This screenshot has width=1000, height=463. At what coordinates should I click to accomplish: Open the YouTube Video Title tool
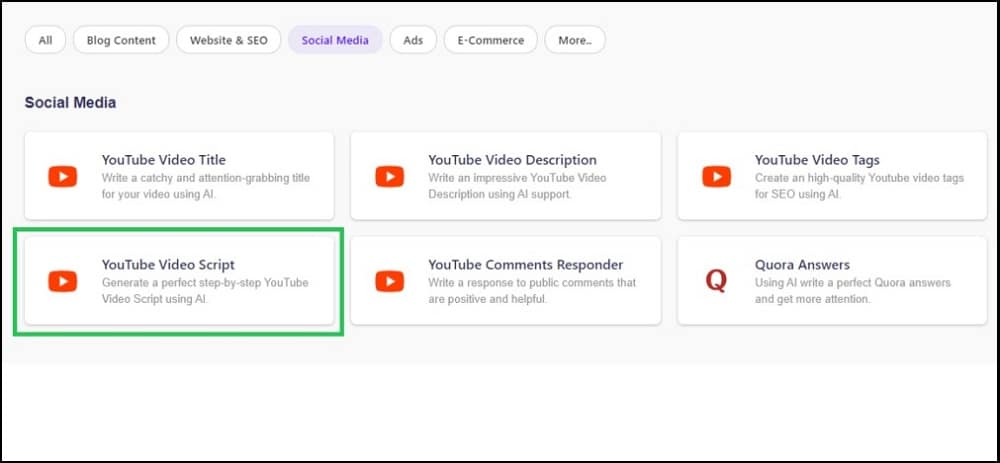click(x=179, y=176)
